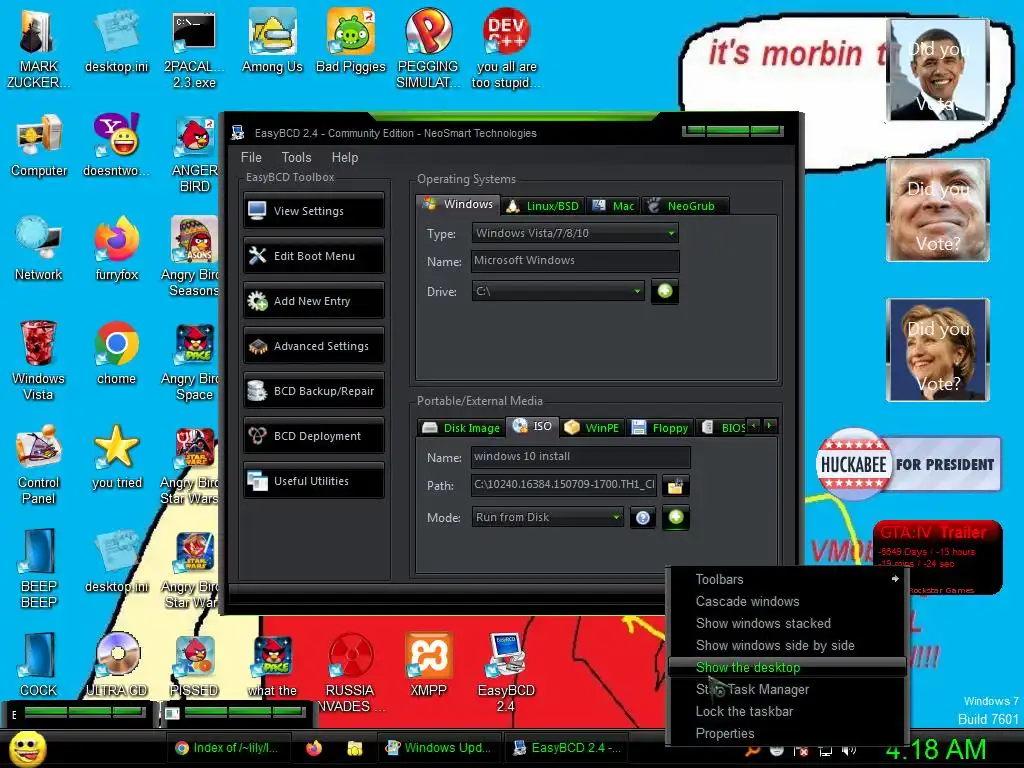Select the Computer desktop icon

[39, 146]
